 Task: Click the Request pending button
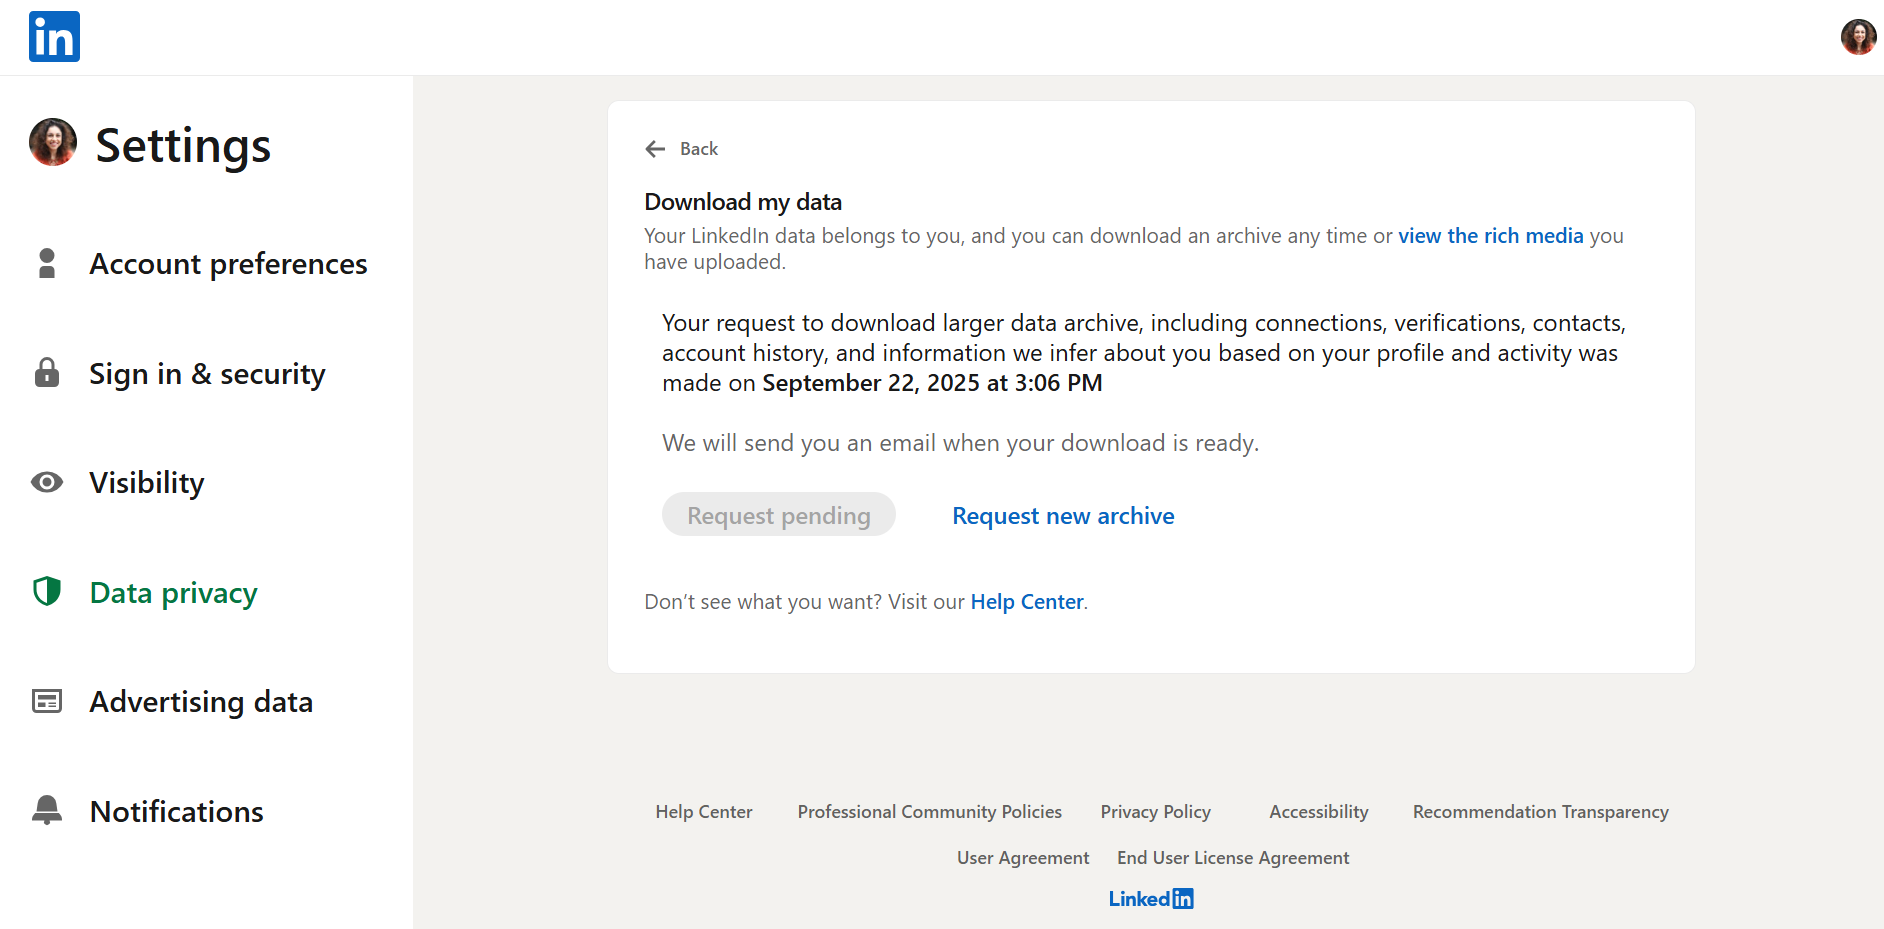pyautogui.click(x=779, y=515)
